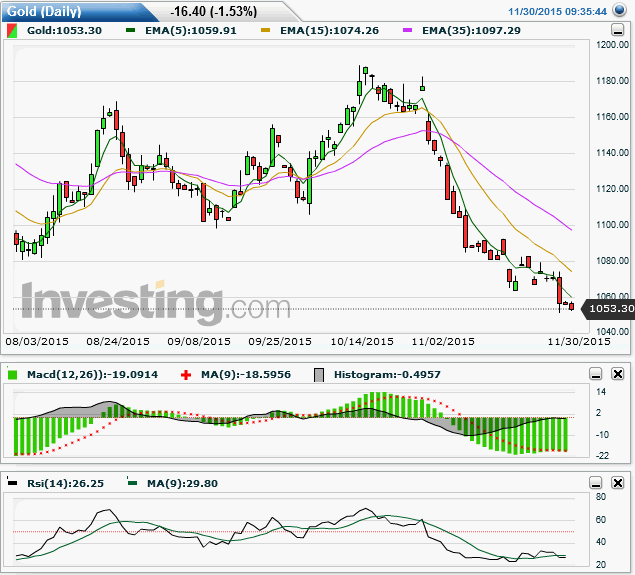
Task: Click the 08/24/2015 date axis label
Action: click(x=118, y=342)
